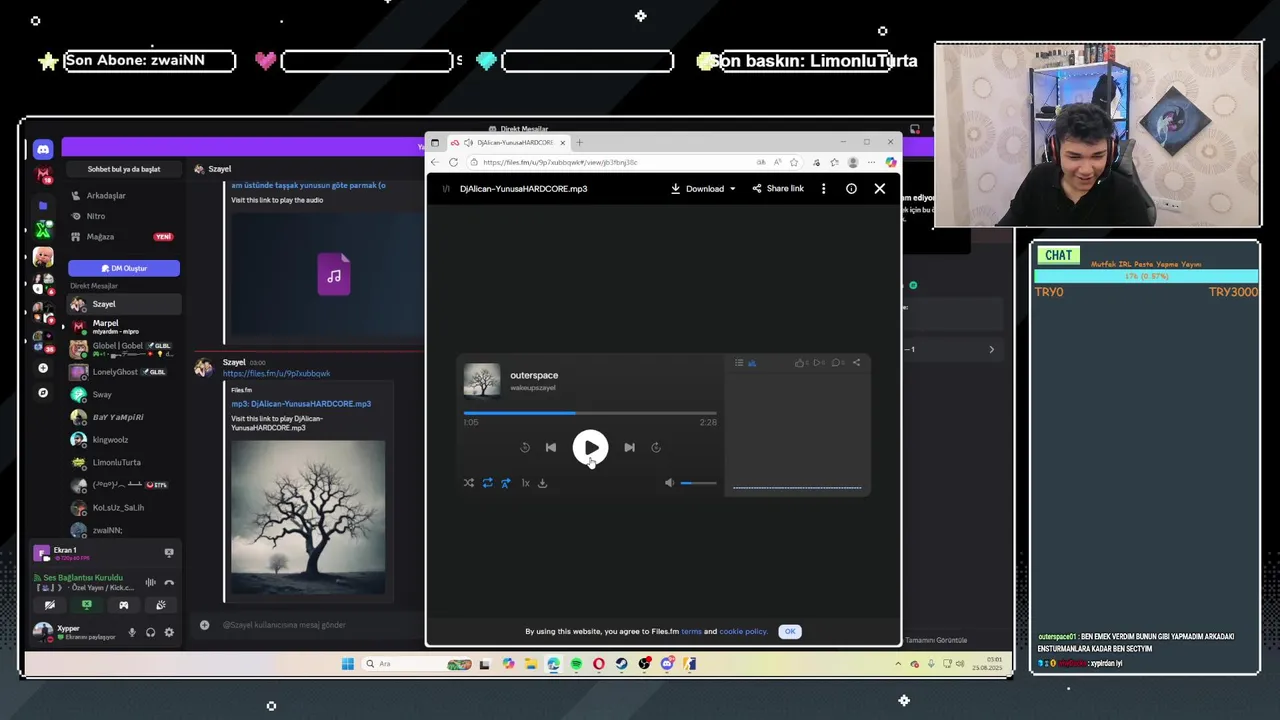Toggle shuffle in the audio player
The height and width of the screenshot is (720, 1280).
pos(468,483)
